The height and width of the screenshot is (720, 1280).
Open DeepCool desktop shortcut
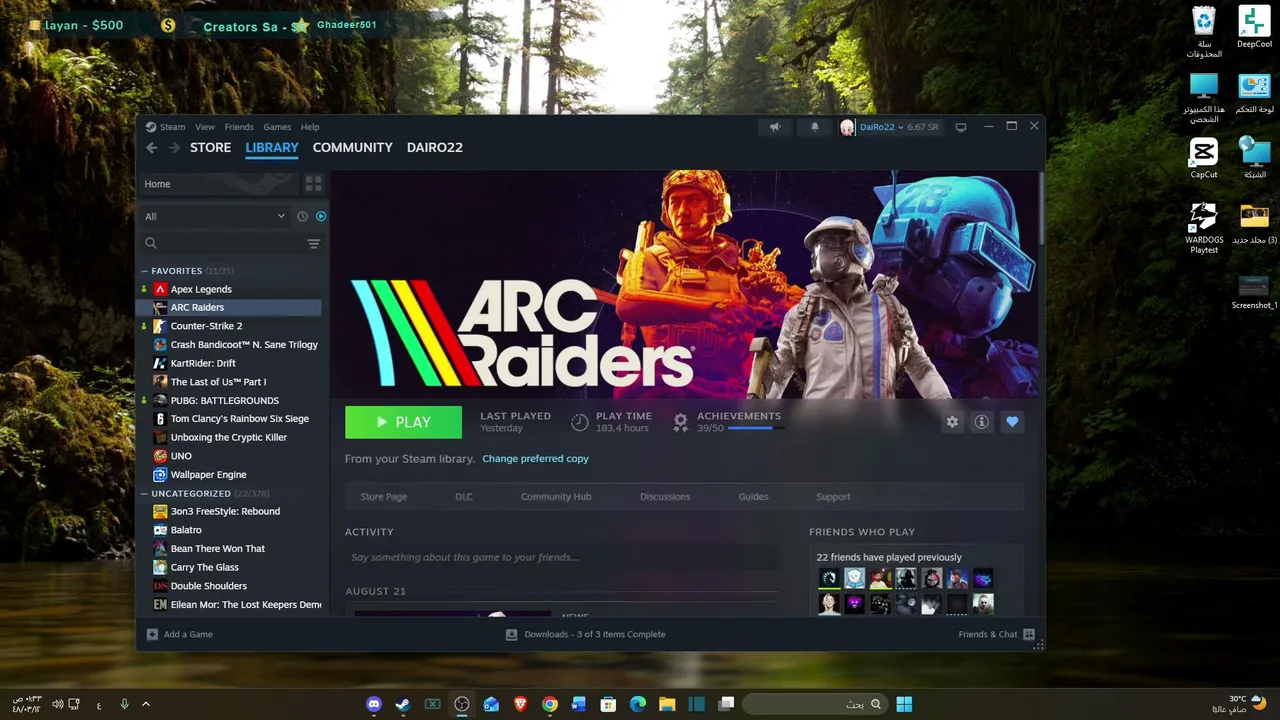tap(1254, 28)
